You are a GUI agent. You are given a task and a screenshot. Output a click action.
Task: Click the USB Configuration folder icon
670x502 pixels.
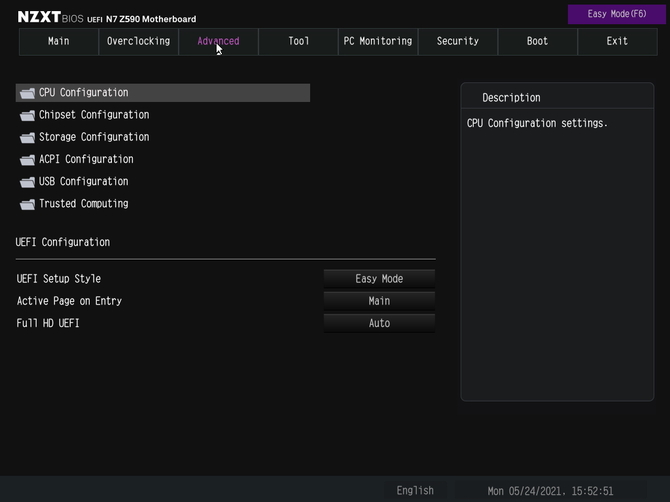click(x=27, y=182)
